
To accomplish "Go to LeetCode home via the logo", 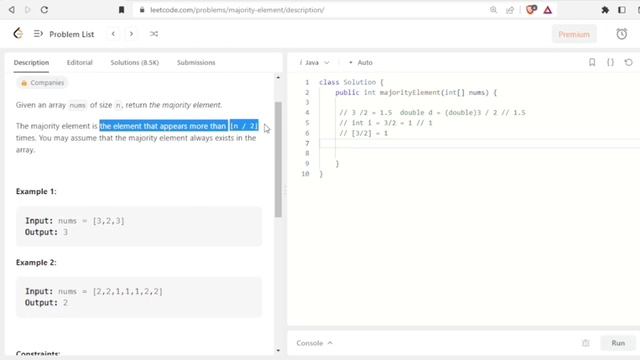I will pos(18,34).
